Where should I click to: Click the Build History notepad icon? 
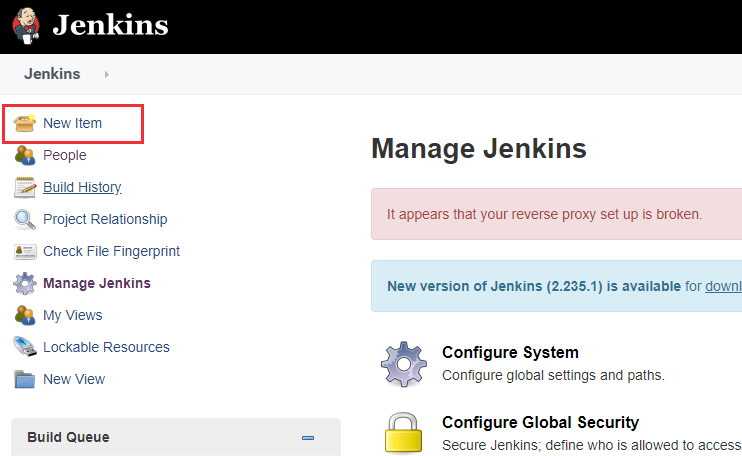tap(25, 187)
